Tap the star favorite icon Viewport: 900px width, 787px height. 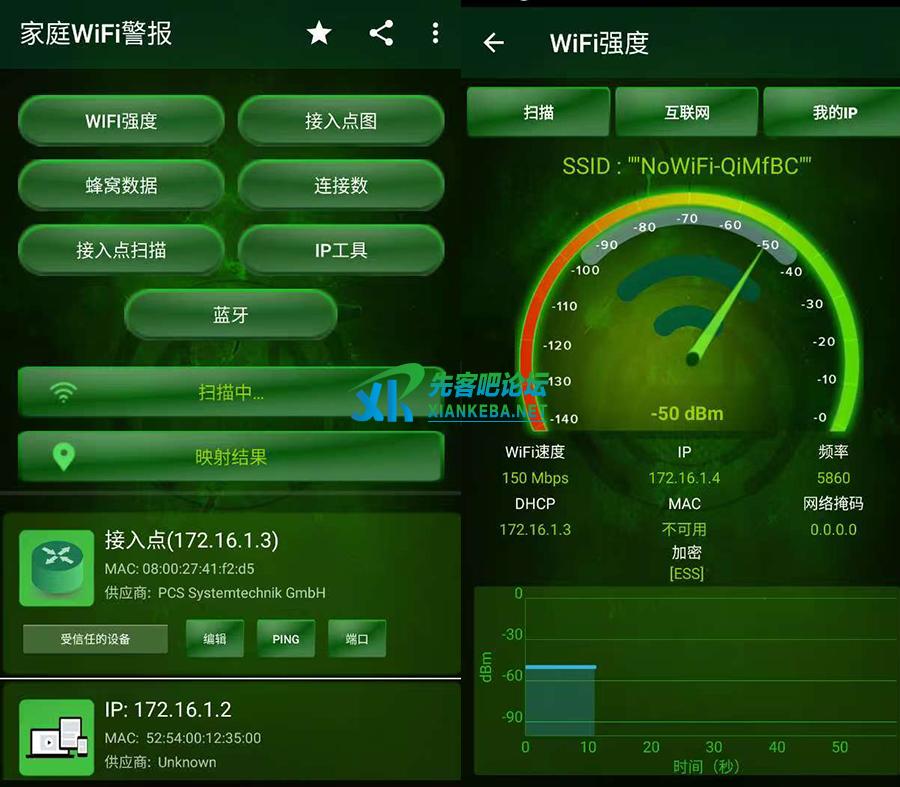319,33
